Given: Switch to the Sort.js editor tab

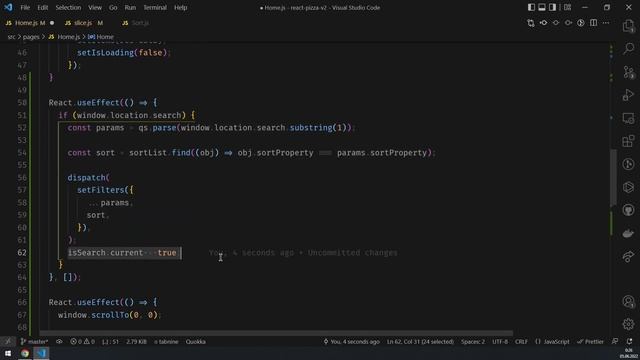Looking at the screenshot, I should click(136, 23).
